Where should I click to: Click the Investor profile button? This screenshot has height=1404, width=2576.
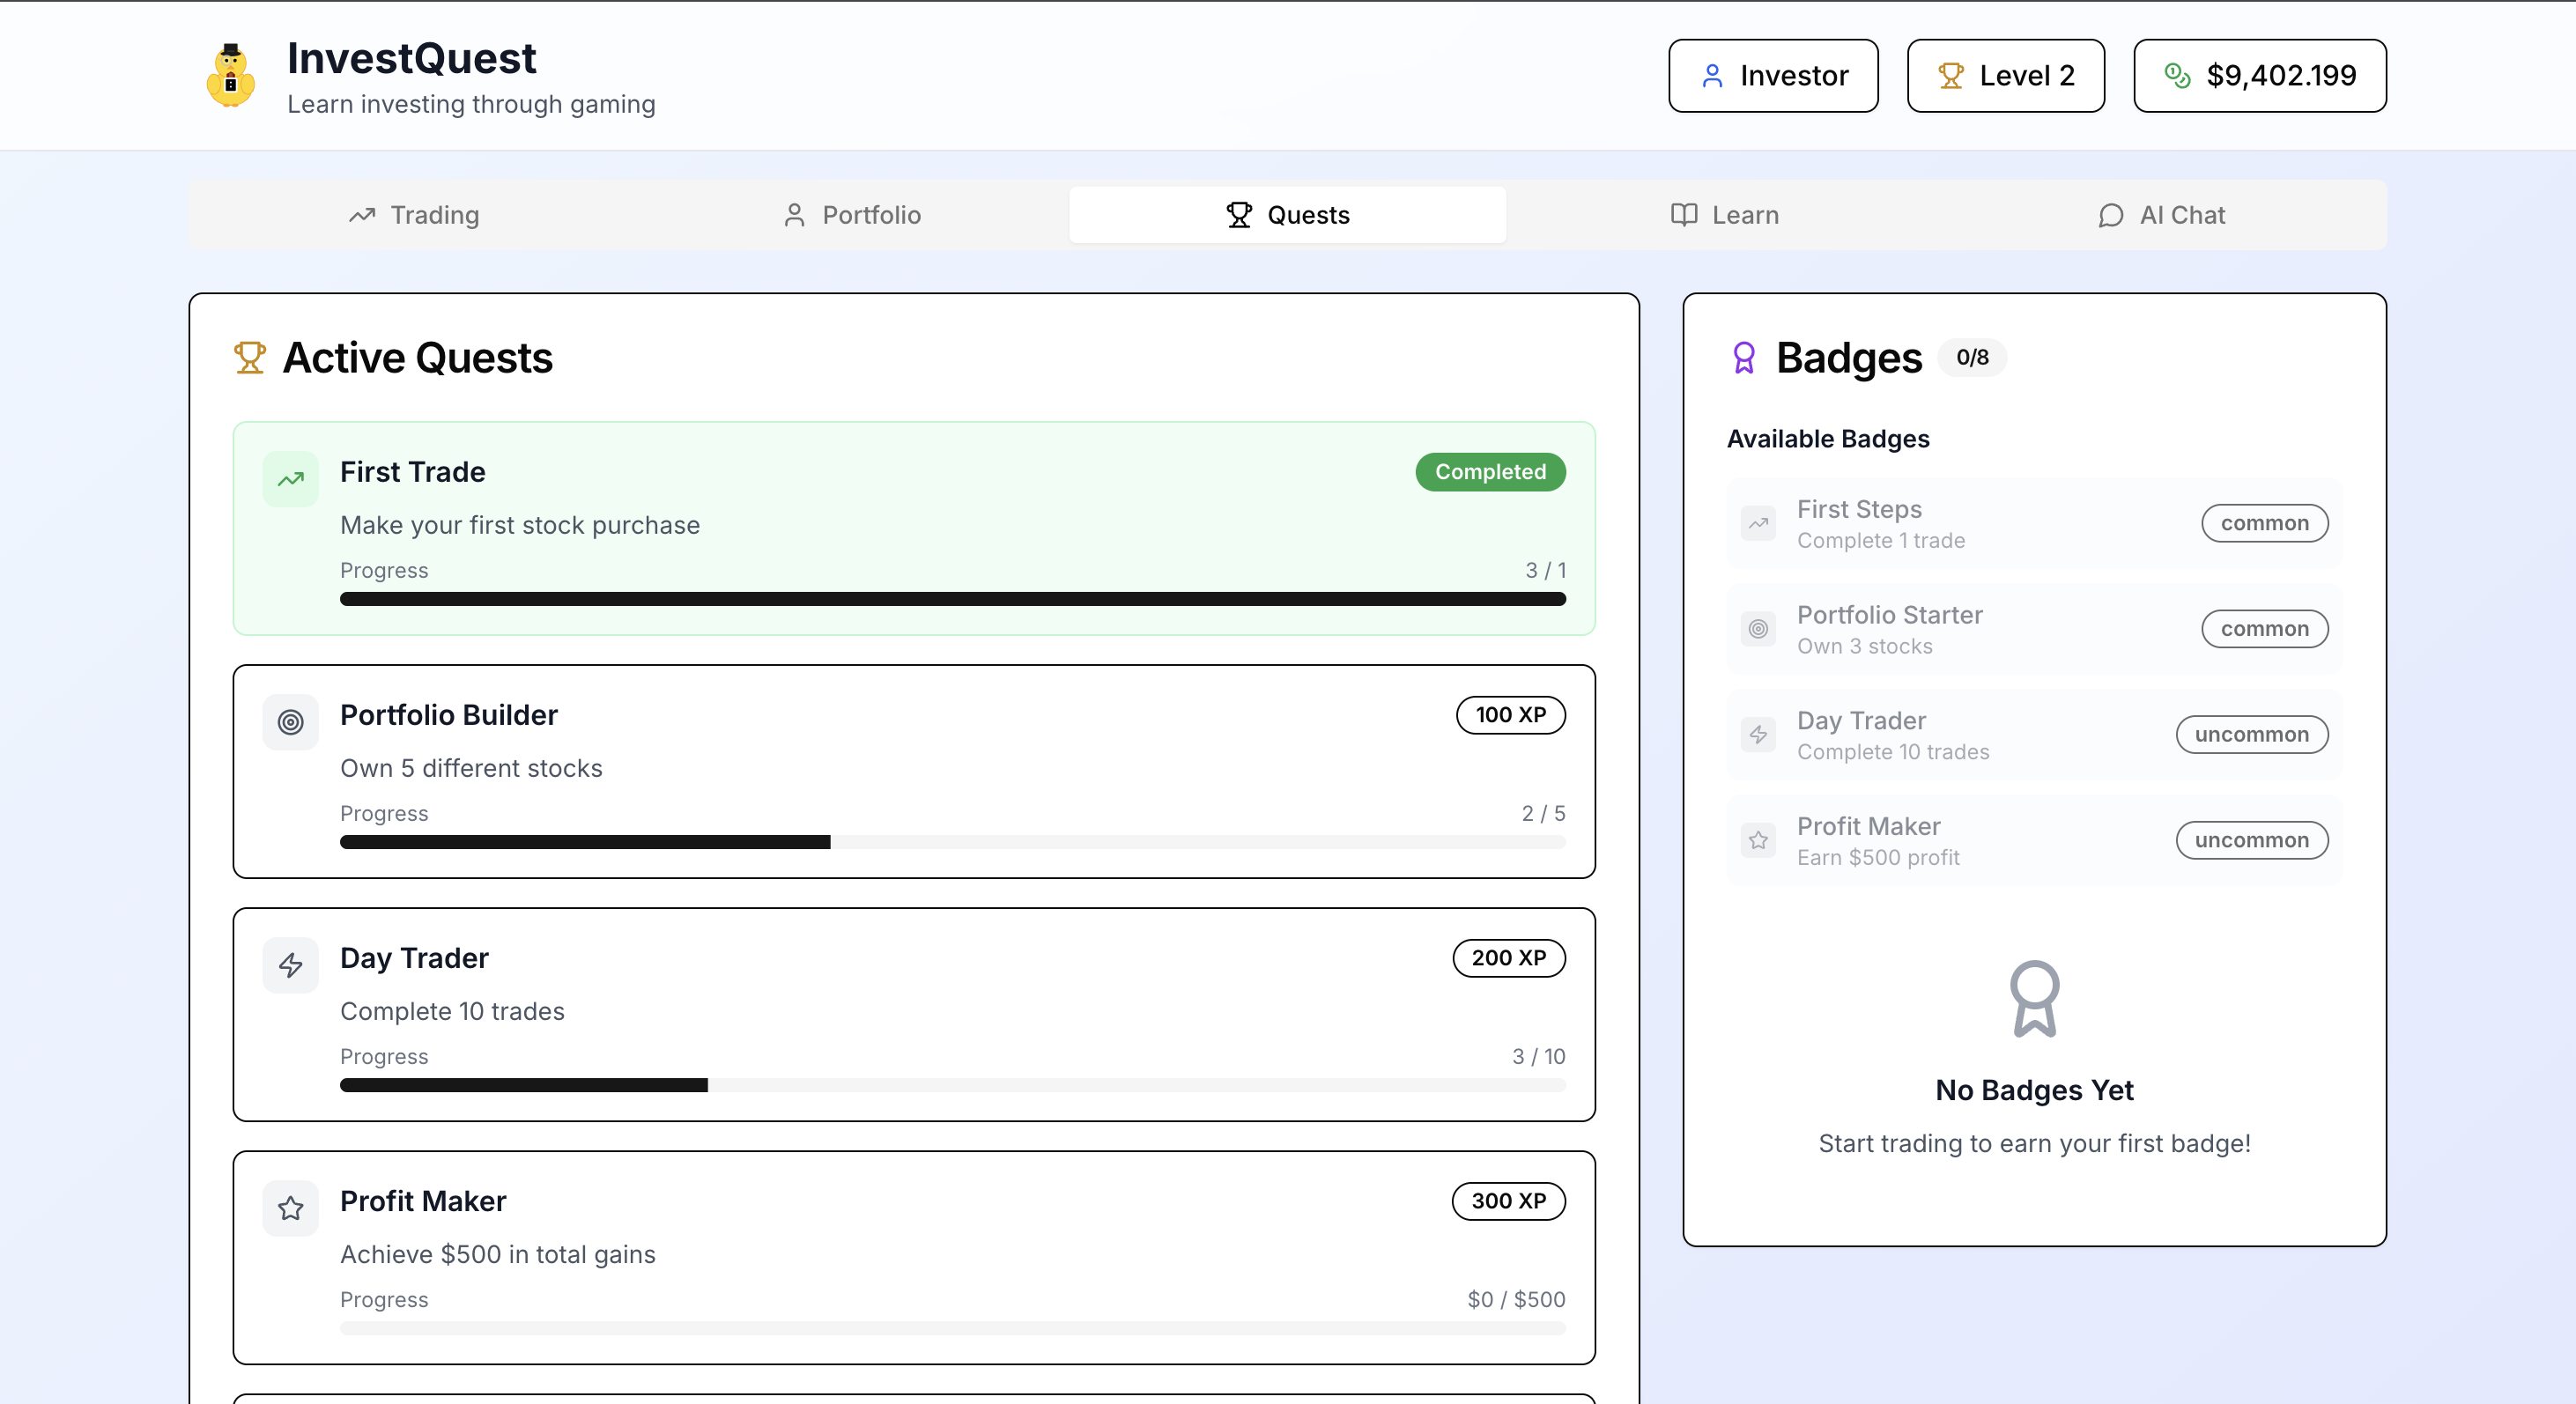tap(1773, 76)
